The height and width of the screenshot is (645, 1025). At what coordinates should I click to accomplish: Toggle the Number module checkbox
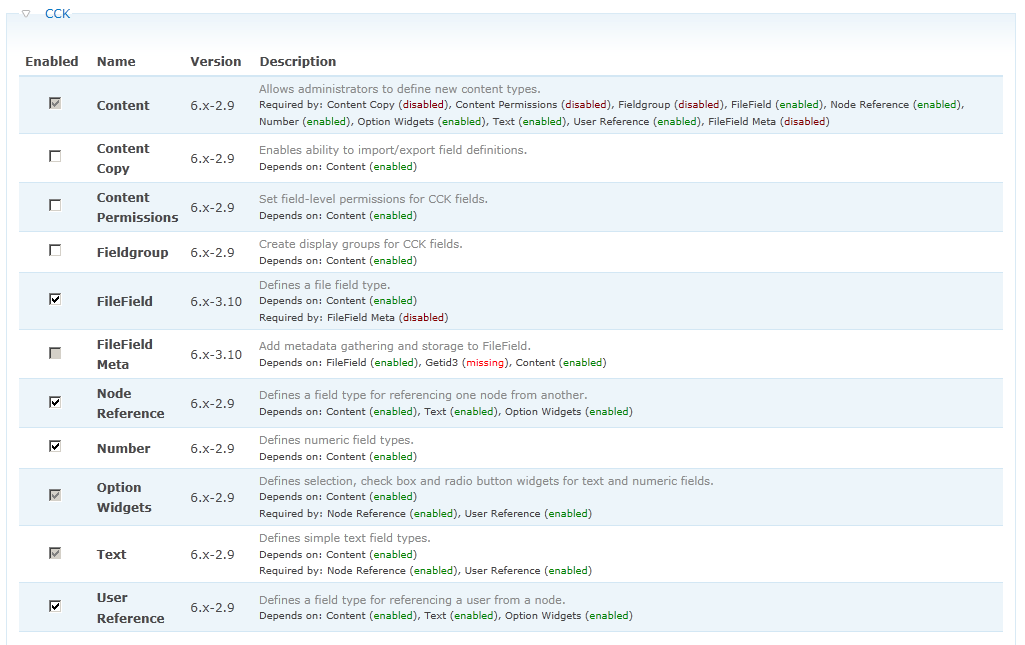click(55, 446)
